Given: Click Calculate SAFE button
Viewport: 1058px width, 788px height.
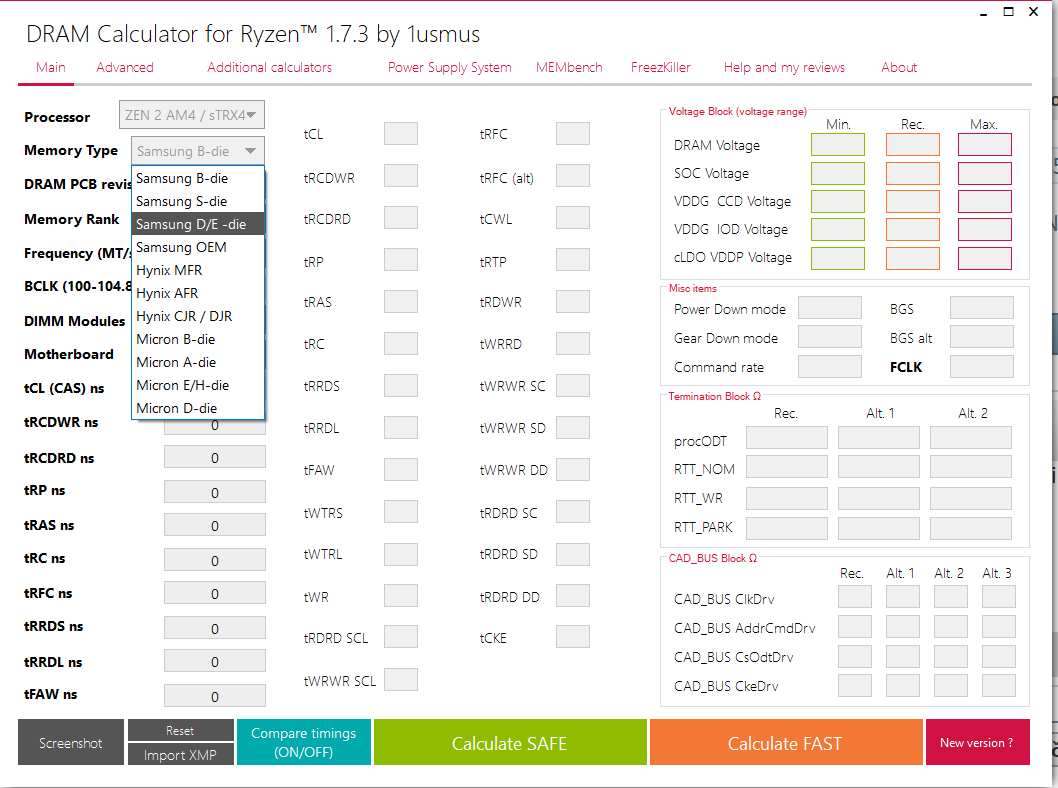Looking at the screenshot, I should tap(509, 742).
